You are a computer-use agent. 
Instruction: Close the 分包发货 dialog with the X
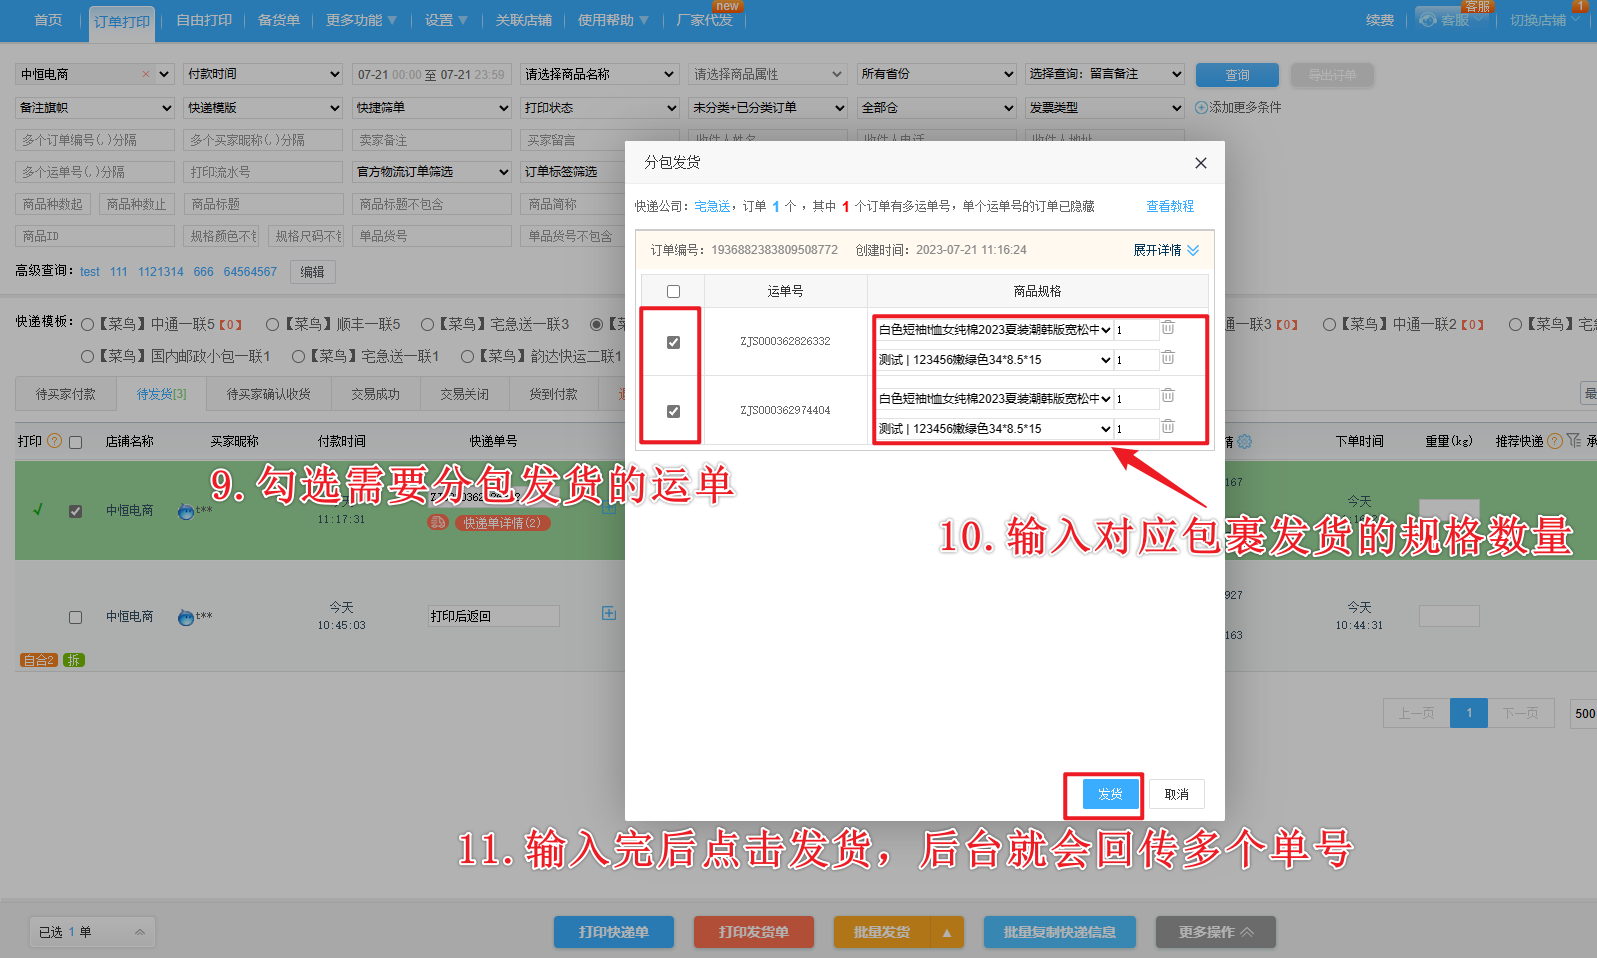tap(1200, 163)
